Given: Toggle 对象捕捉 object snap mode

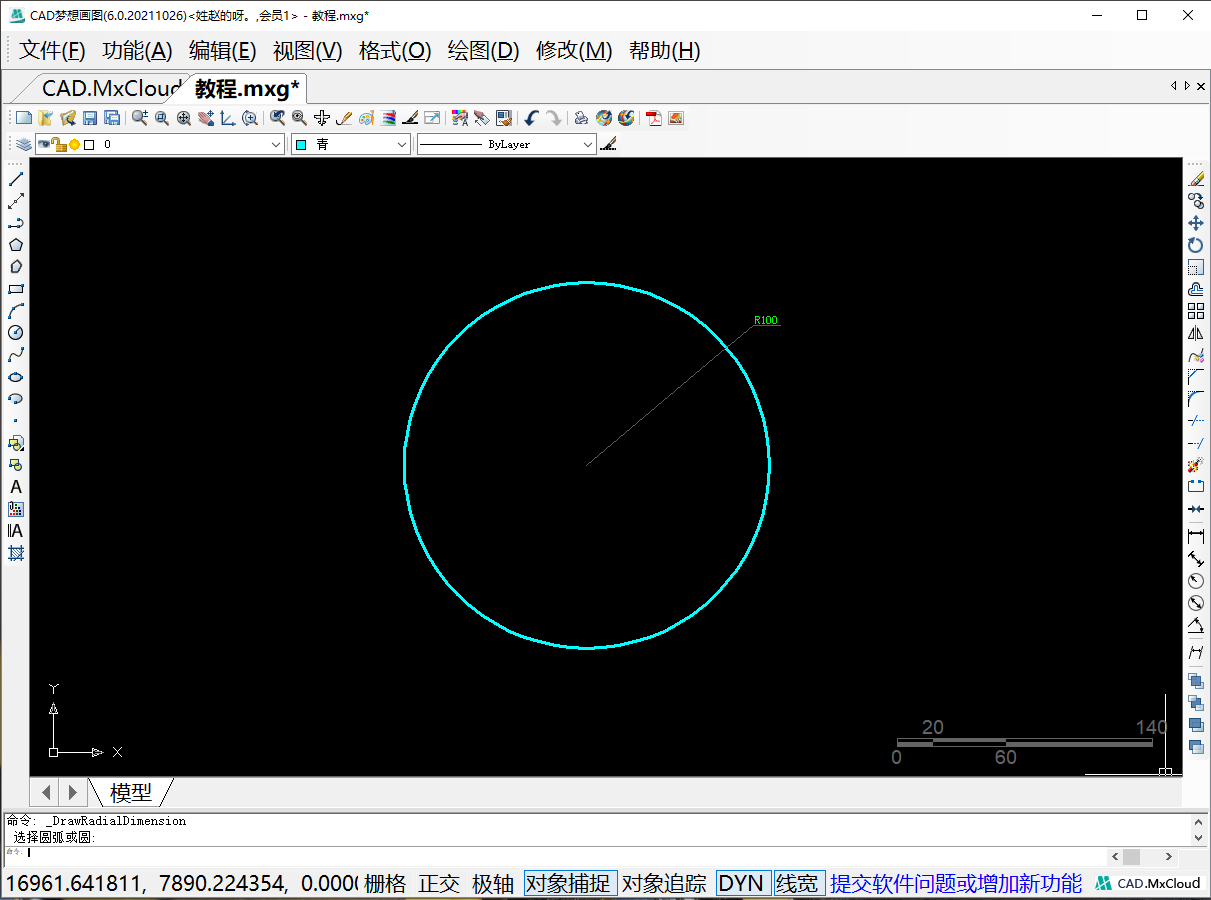Looking at the screenshot, I should tap(568, 884).
